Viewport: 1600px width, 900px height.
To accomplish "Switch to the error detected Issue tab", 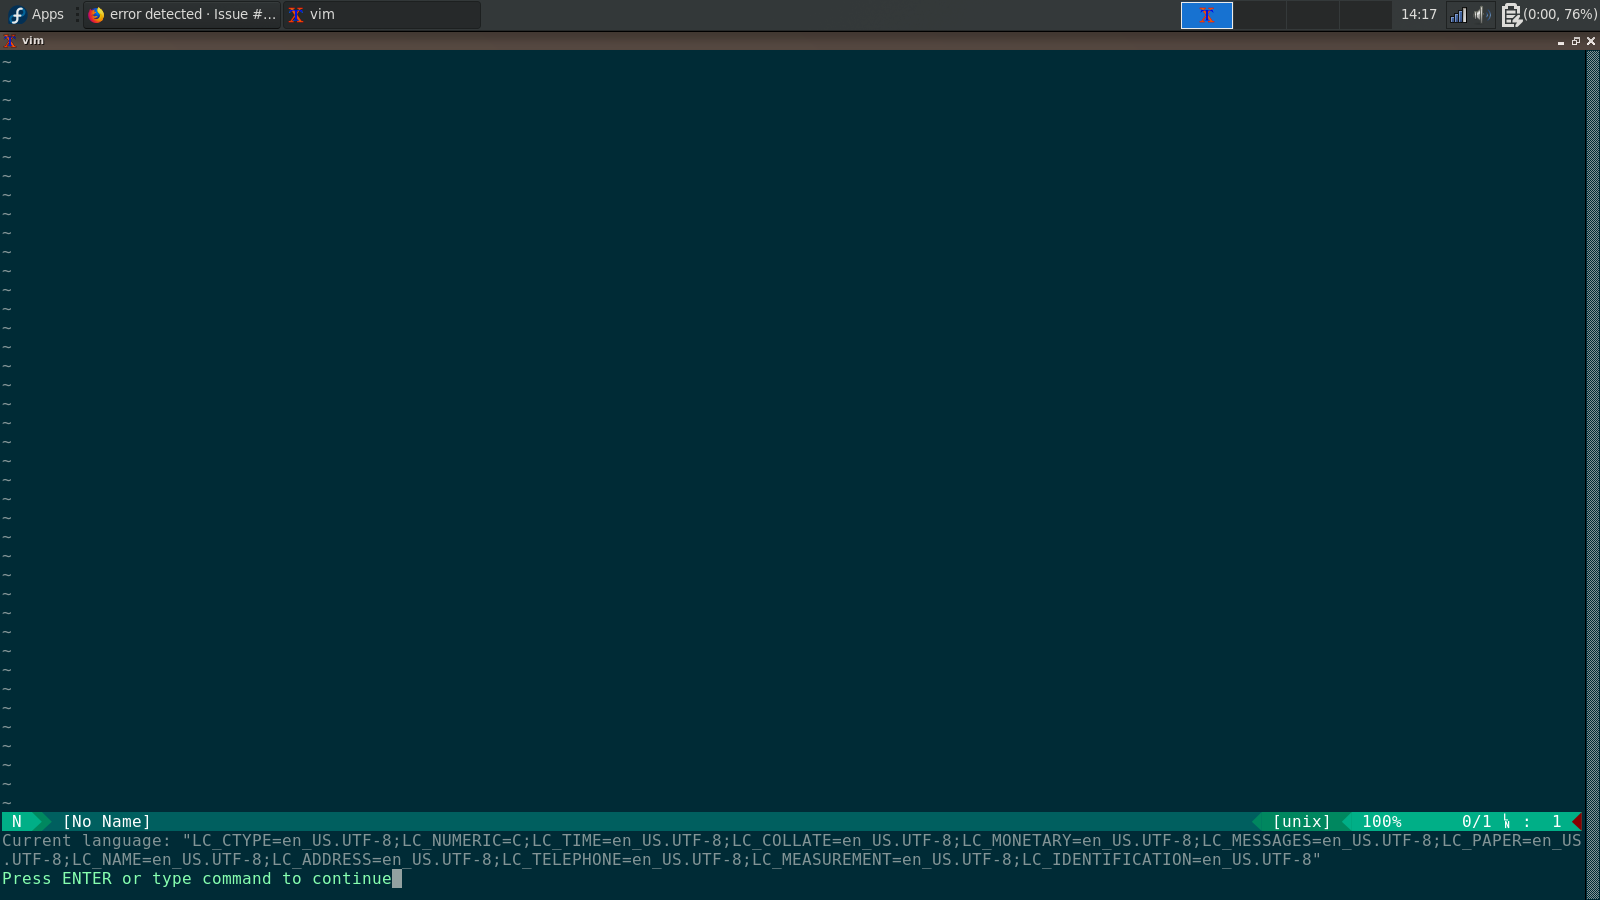I will (x=180, y=14).
